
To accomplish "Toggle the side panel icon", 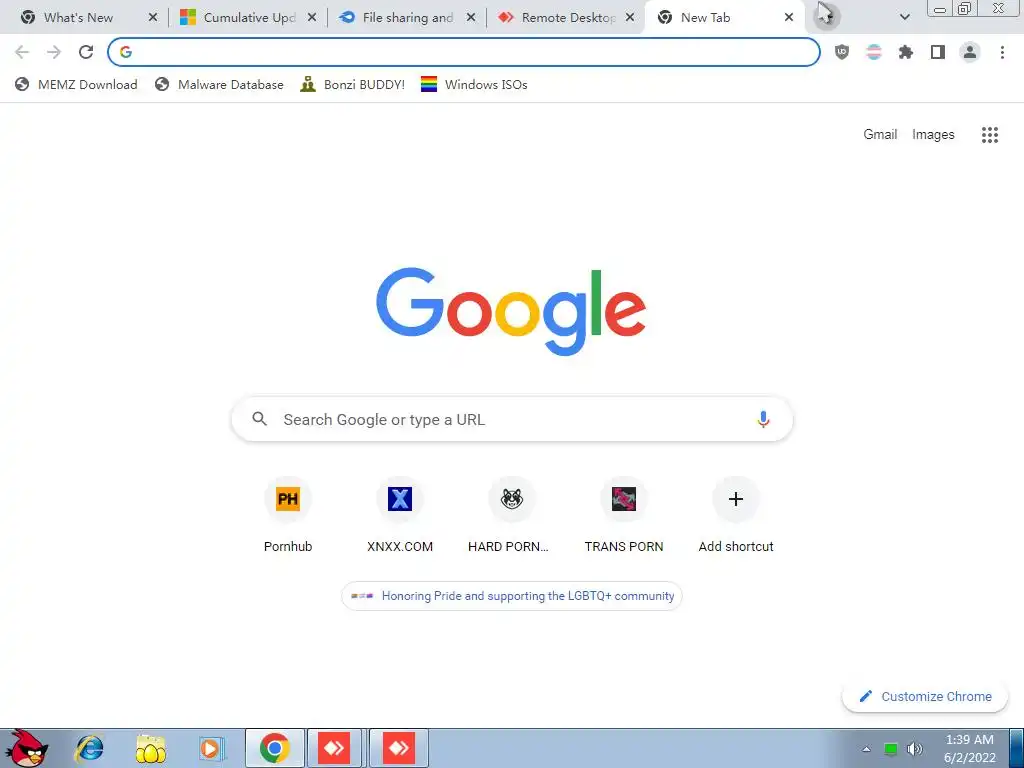I will (x=938, y=52).
